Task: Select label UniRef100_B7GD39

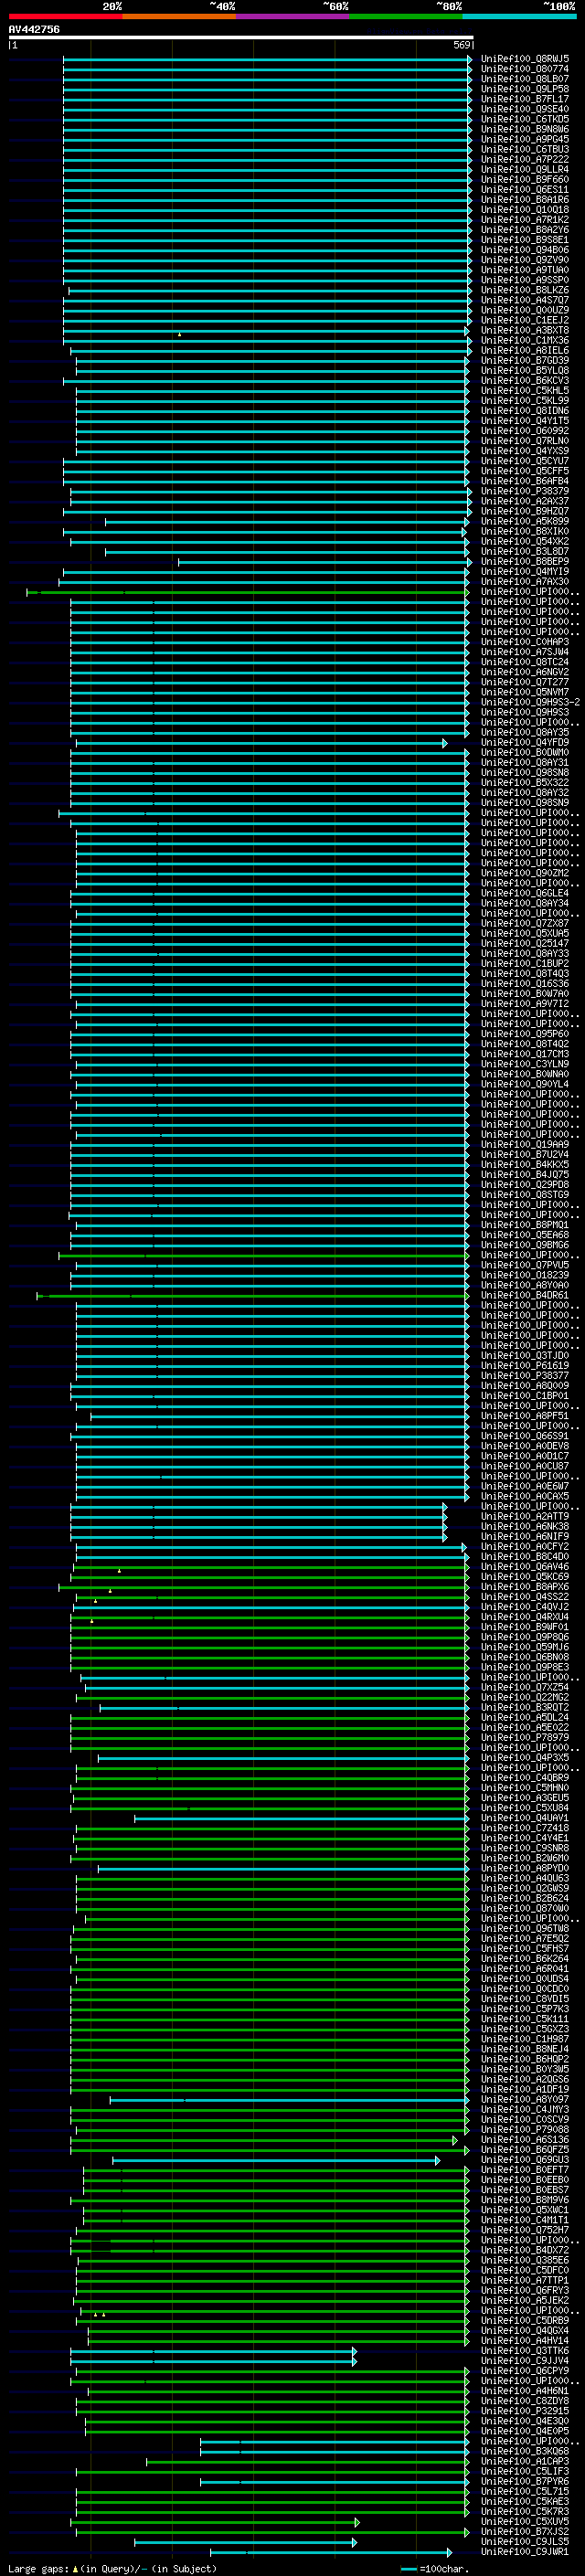Action: 524,360
